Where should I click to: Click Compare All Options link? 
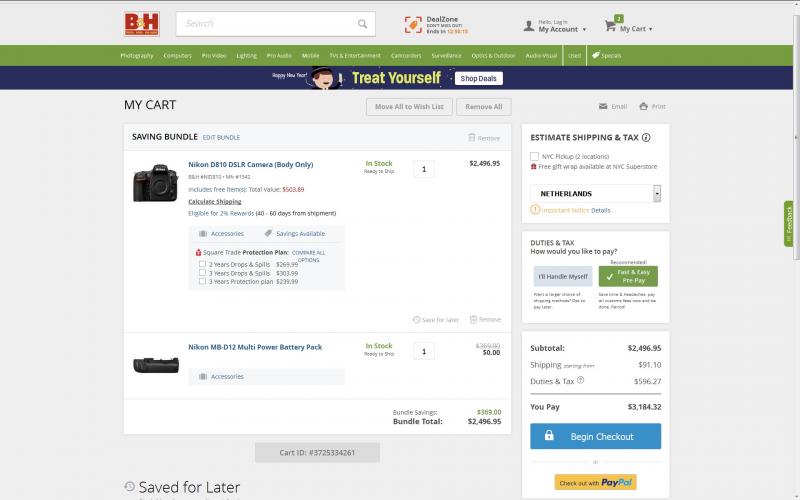[308, 256]
